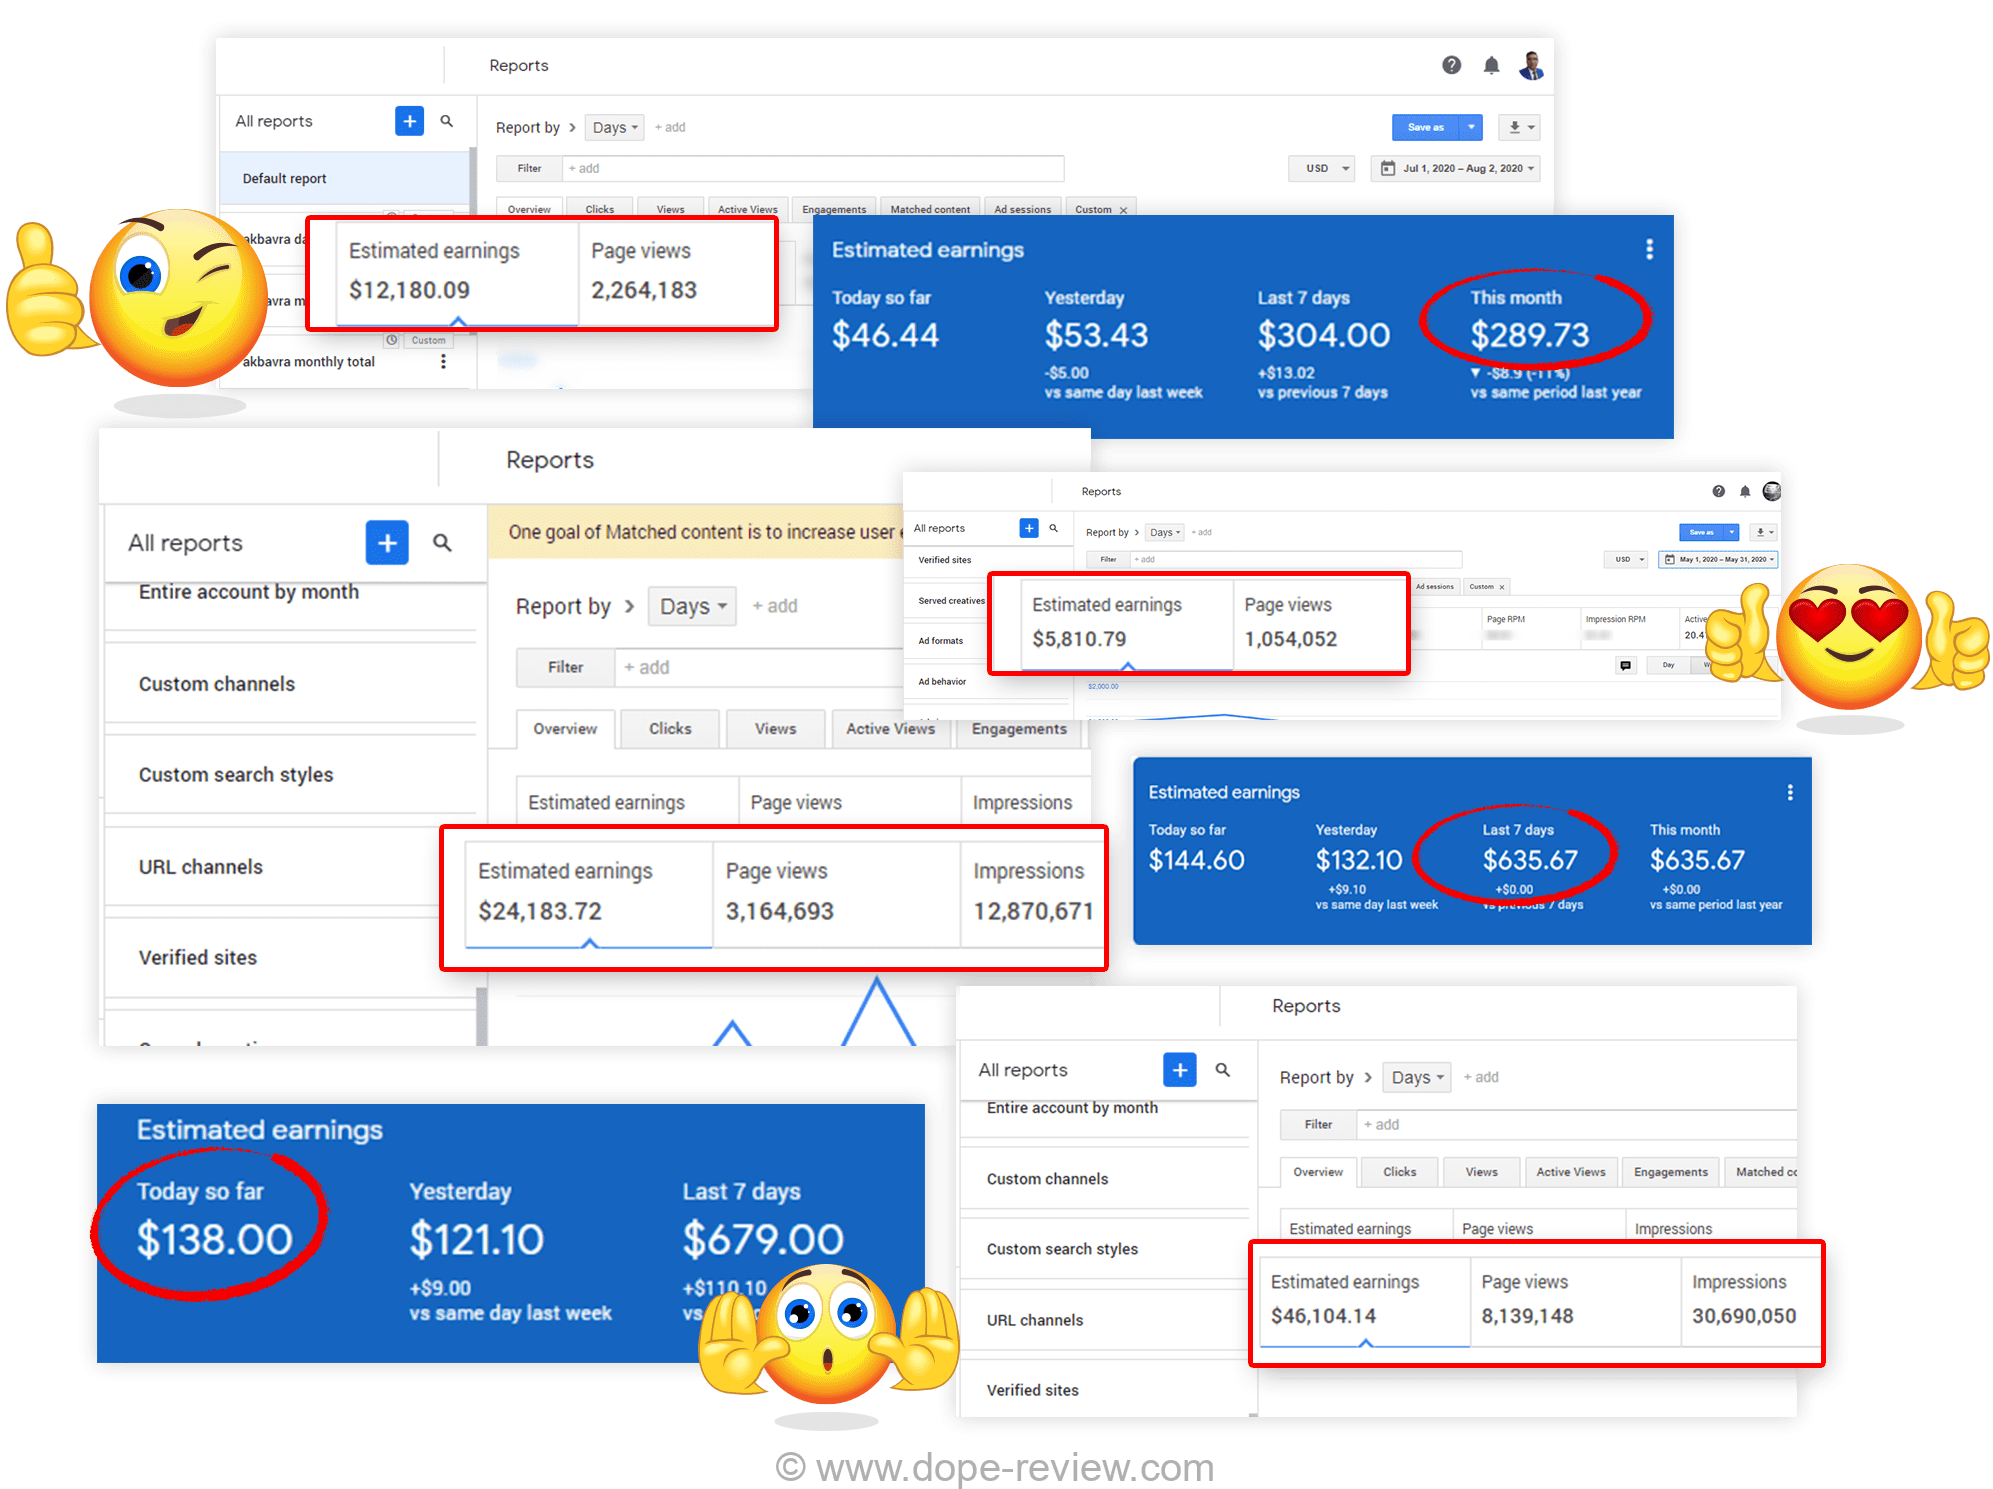Click the blue plus button above Default report
Screen dimensions: 1993x1489
(409, 121)
